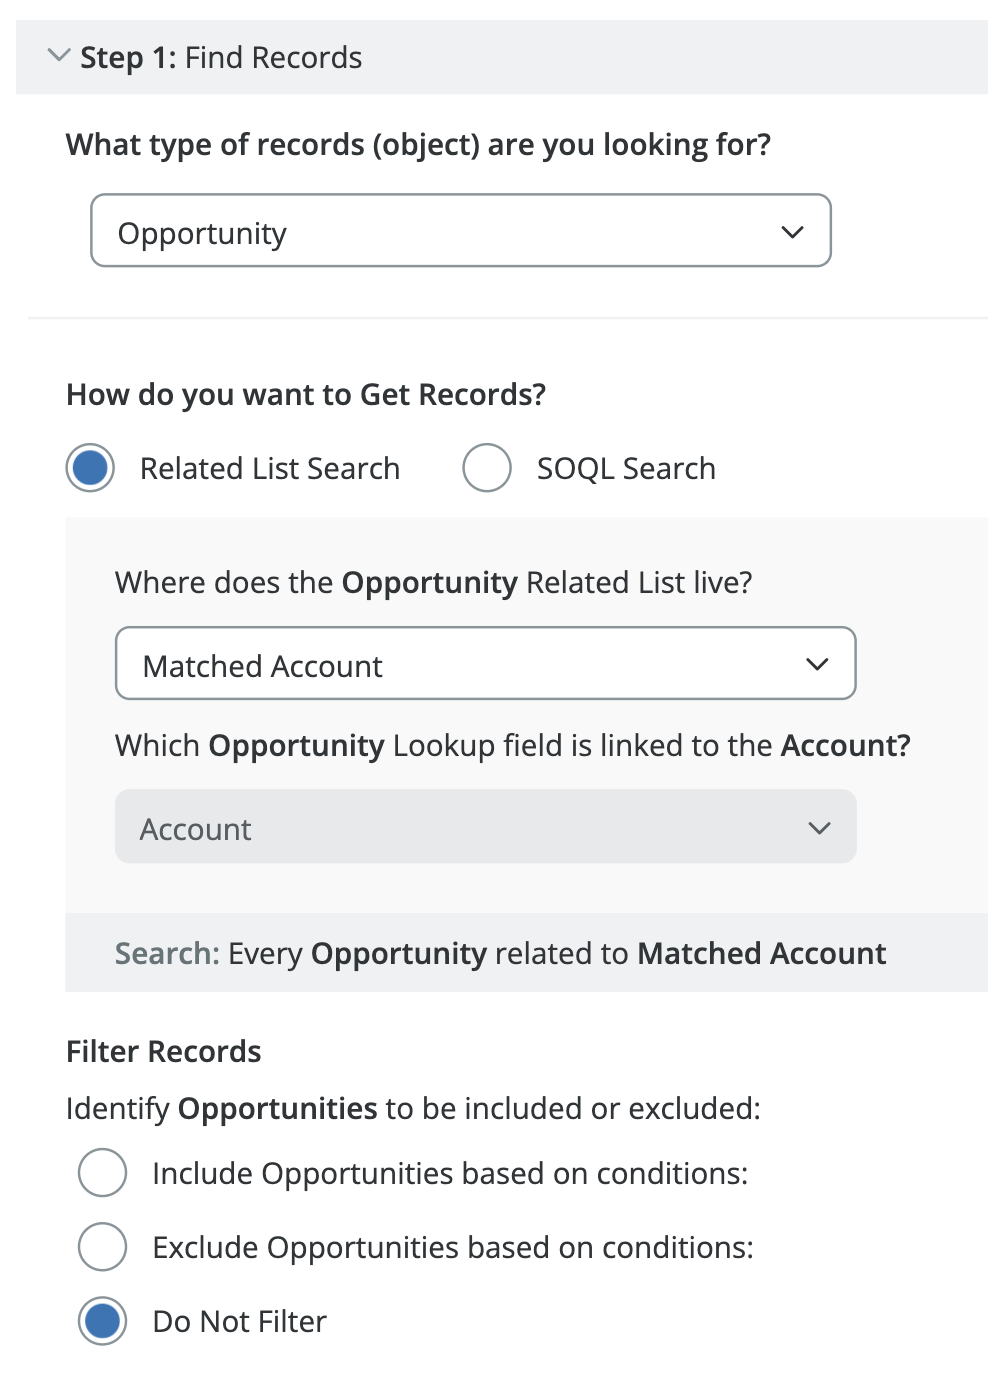Click the Do Not Filter label text
Viewport: 988px width, 1384px height.
239,1322
